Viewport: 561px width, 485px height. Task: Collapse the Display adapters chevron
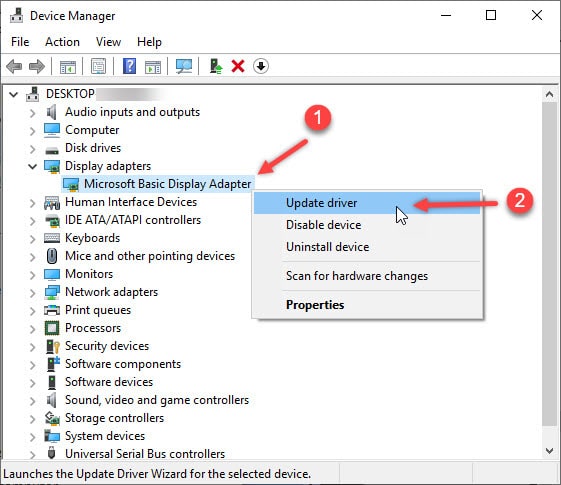coord(33,166)
